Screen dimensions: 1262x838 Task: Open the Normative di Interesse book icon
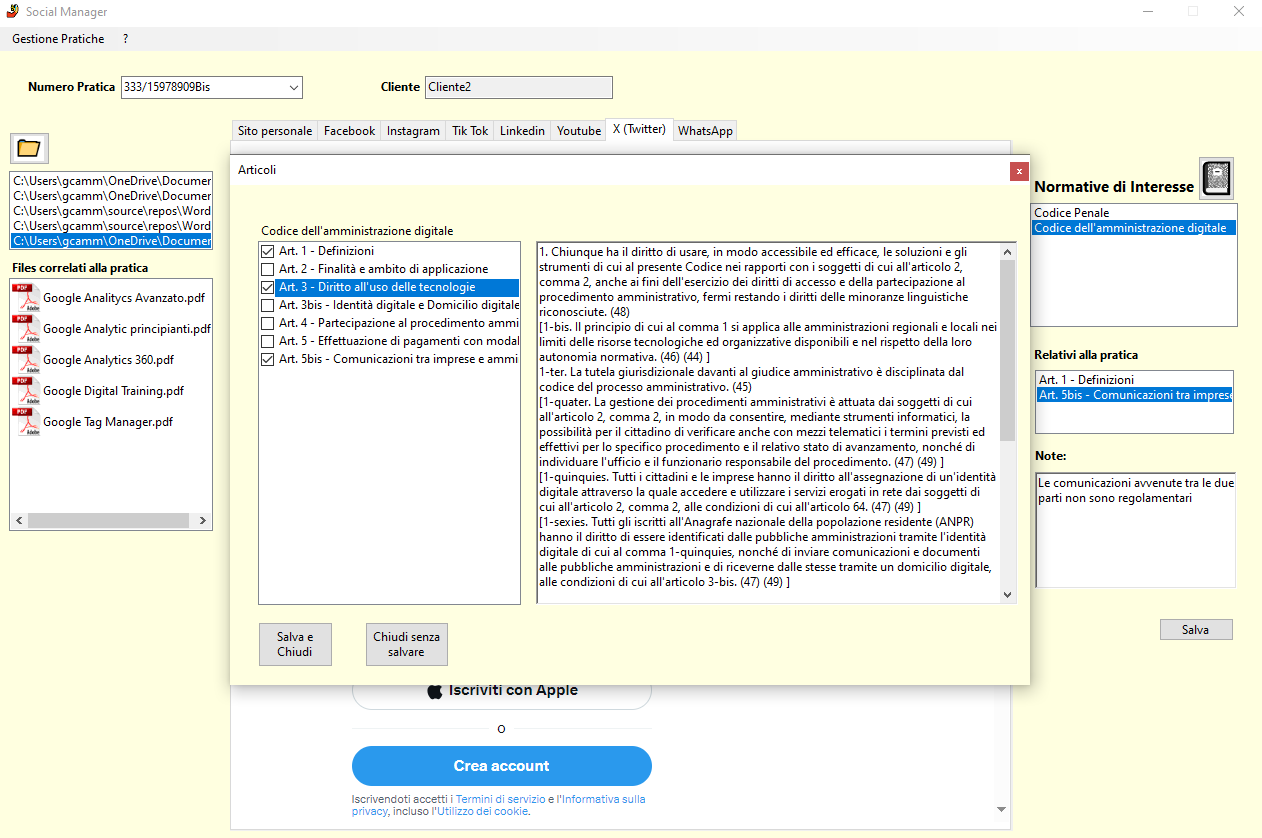click(x=1216, y=178)
